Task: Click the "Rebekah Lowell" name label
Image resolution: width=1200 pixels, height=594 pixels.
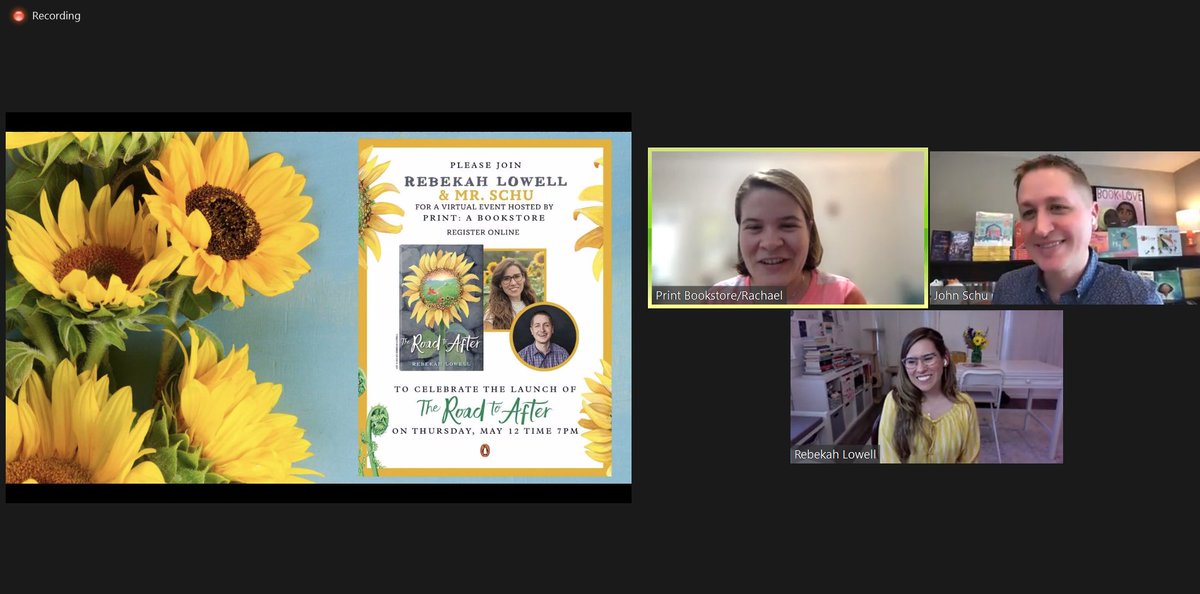Action: (833, 455)
